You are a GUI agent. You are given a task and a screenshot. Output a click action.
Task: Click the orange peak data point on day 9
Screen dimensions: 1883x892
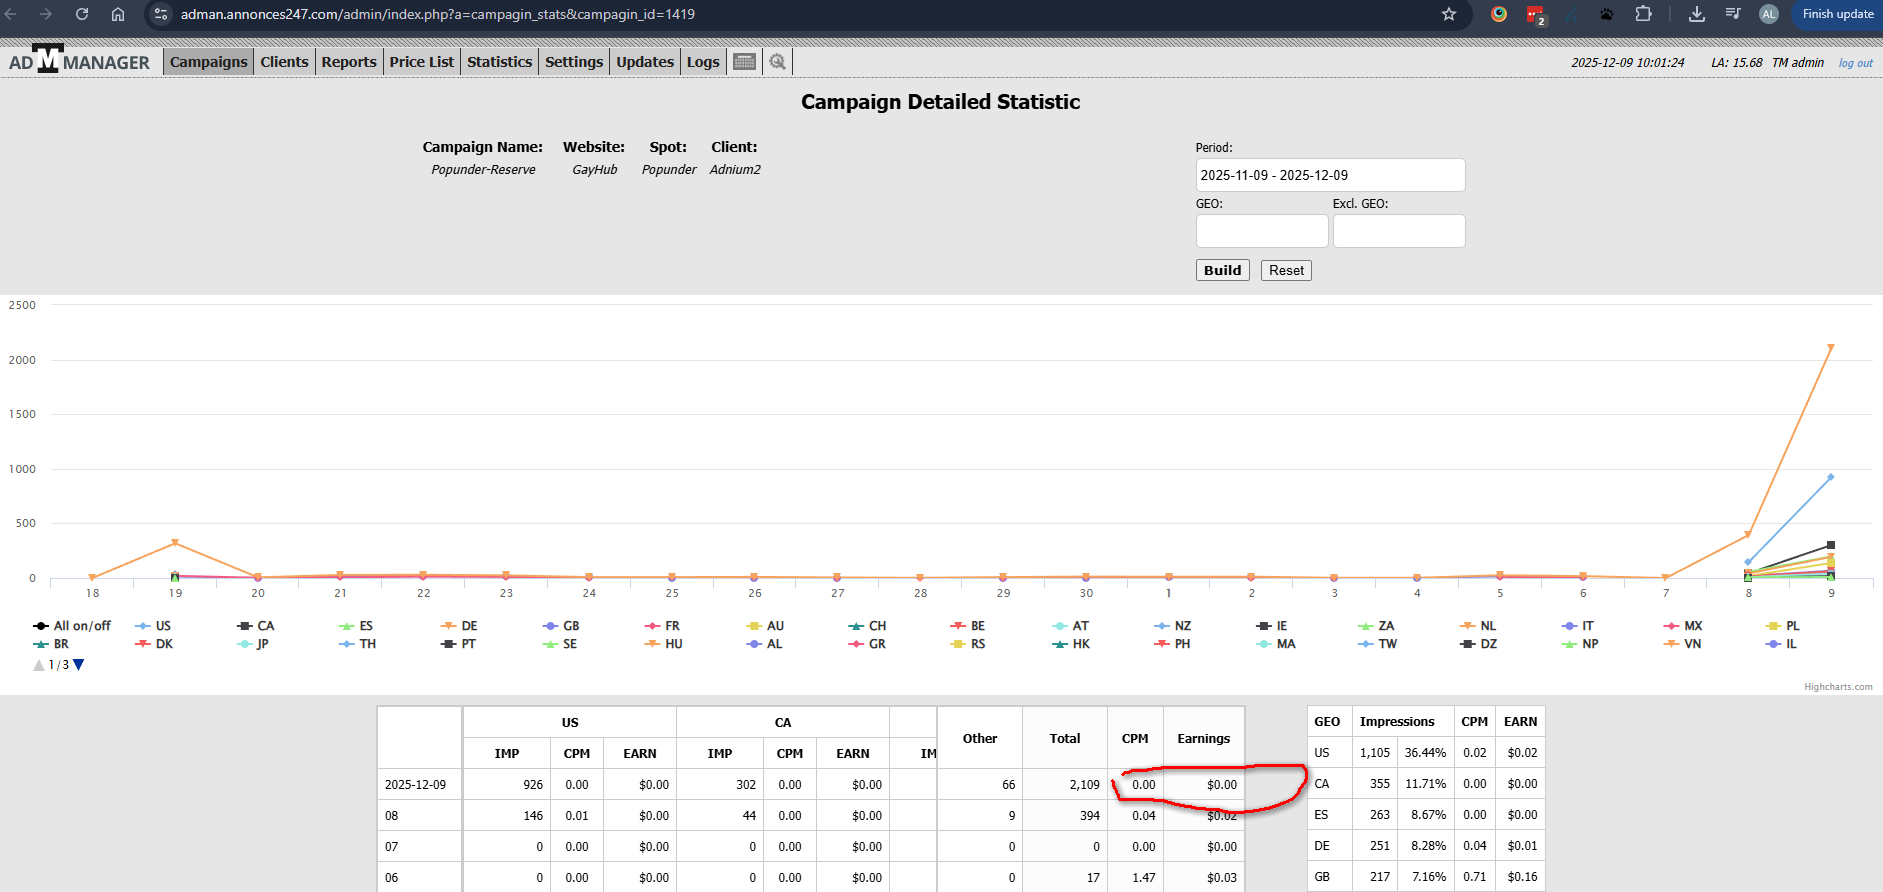[1831, 348]
